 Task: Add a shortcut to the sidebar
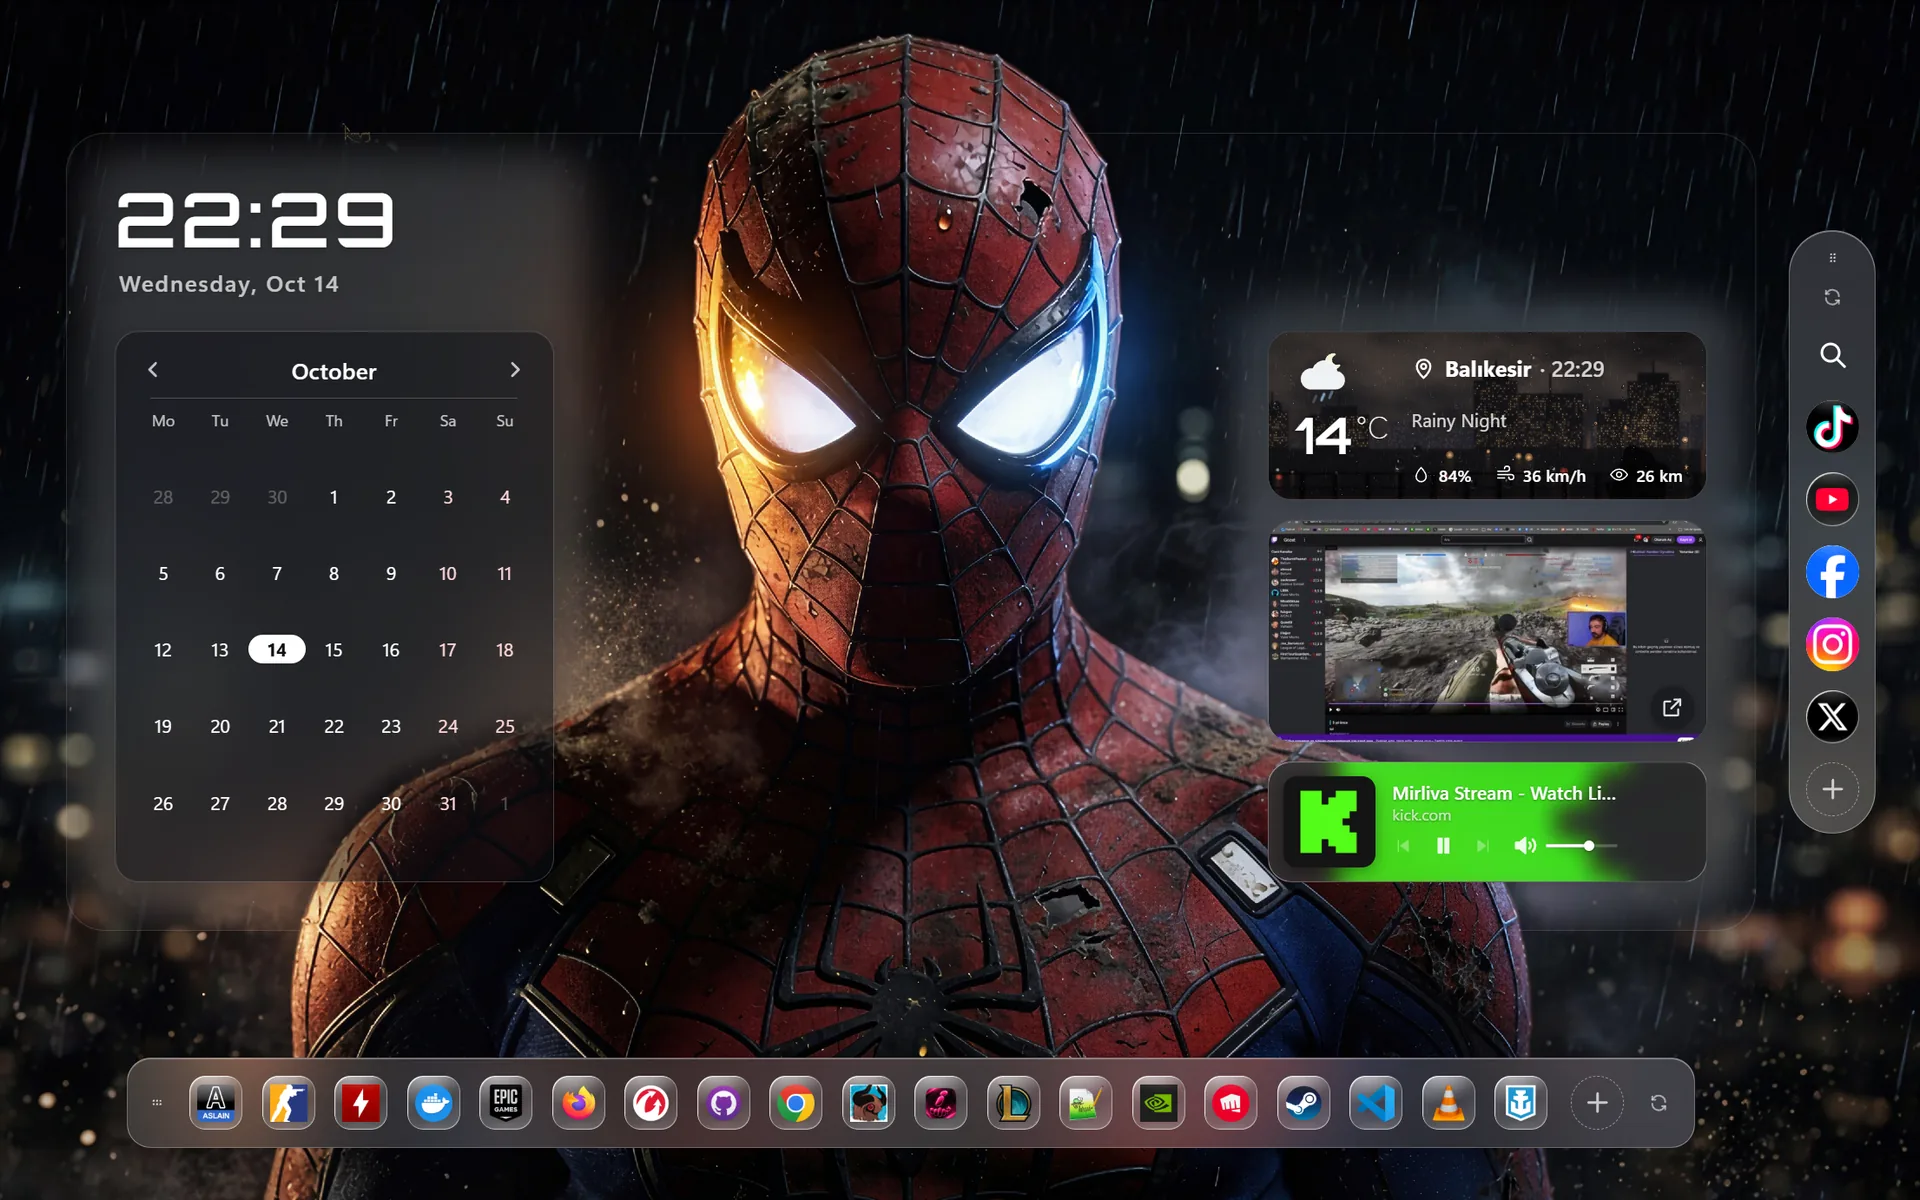coord(1832,789)
